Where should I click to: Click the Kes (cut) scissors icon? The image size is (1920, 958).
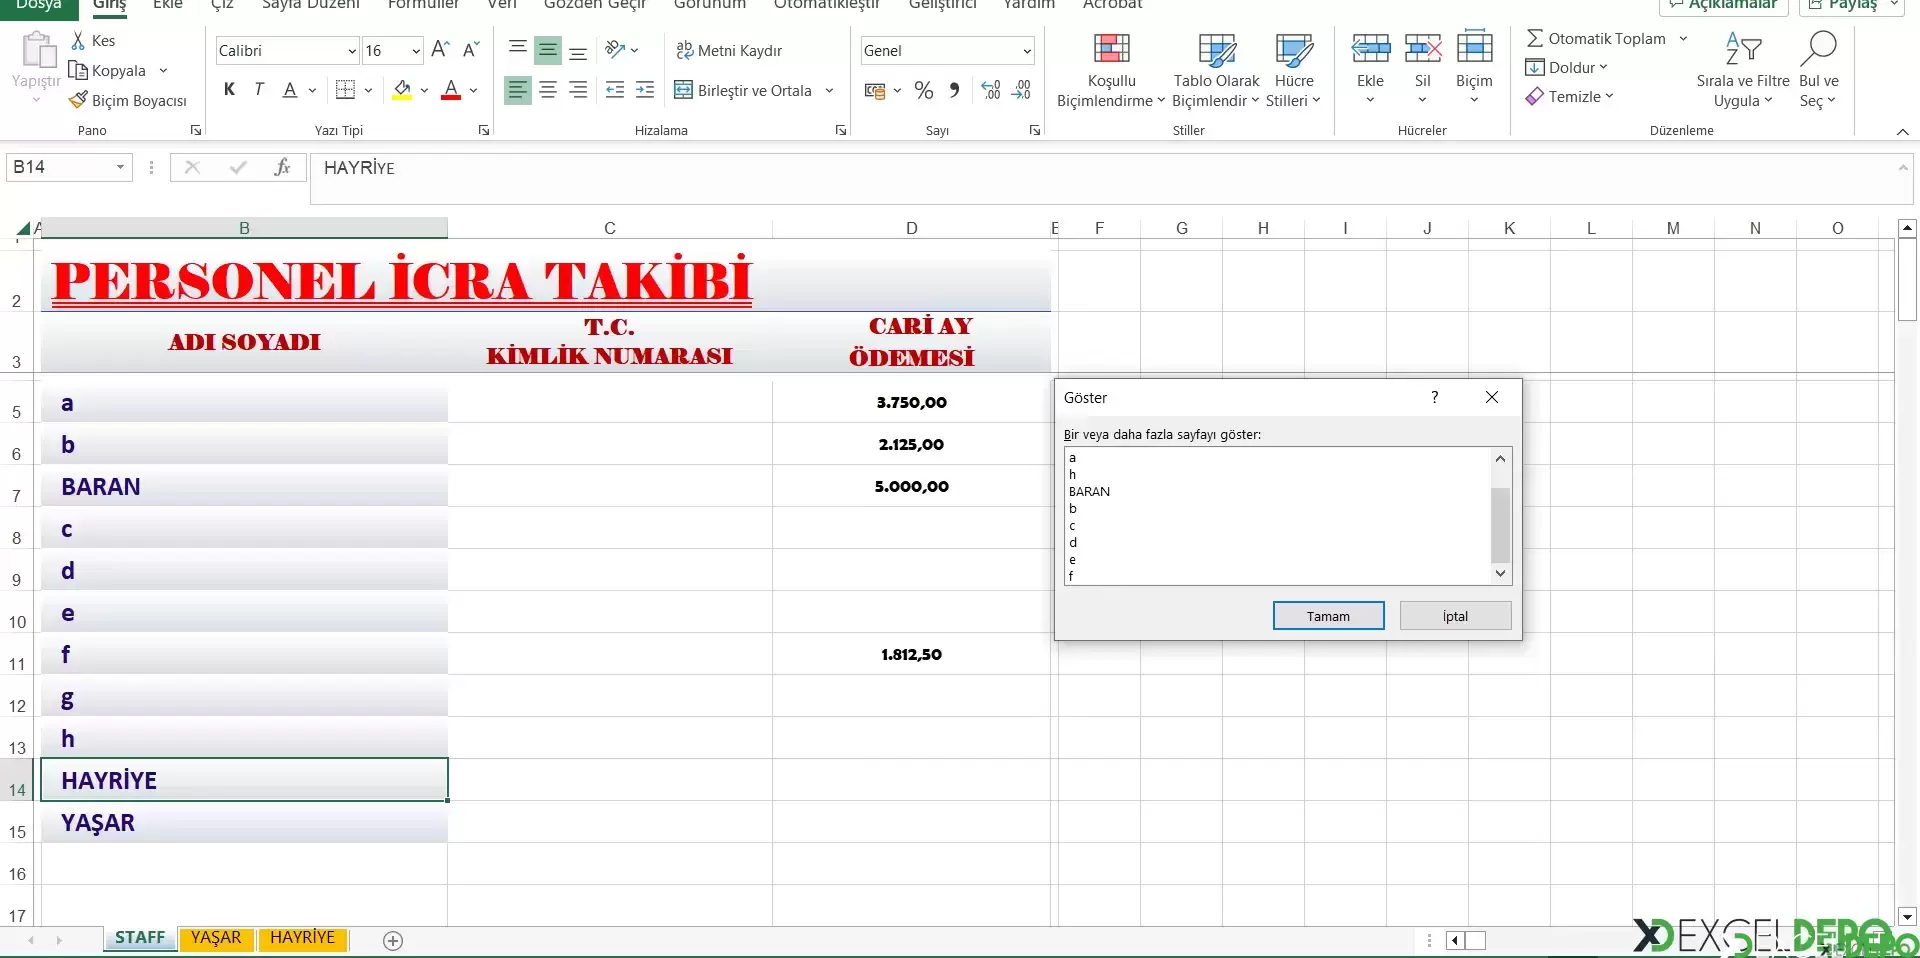point(78,40)
